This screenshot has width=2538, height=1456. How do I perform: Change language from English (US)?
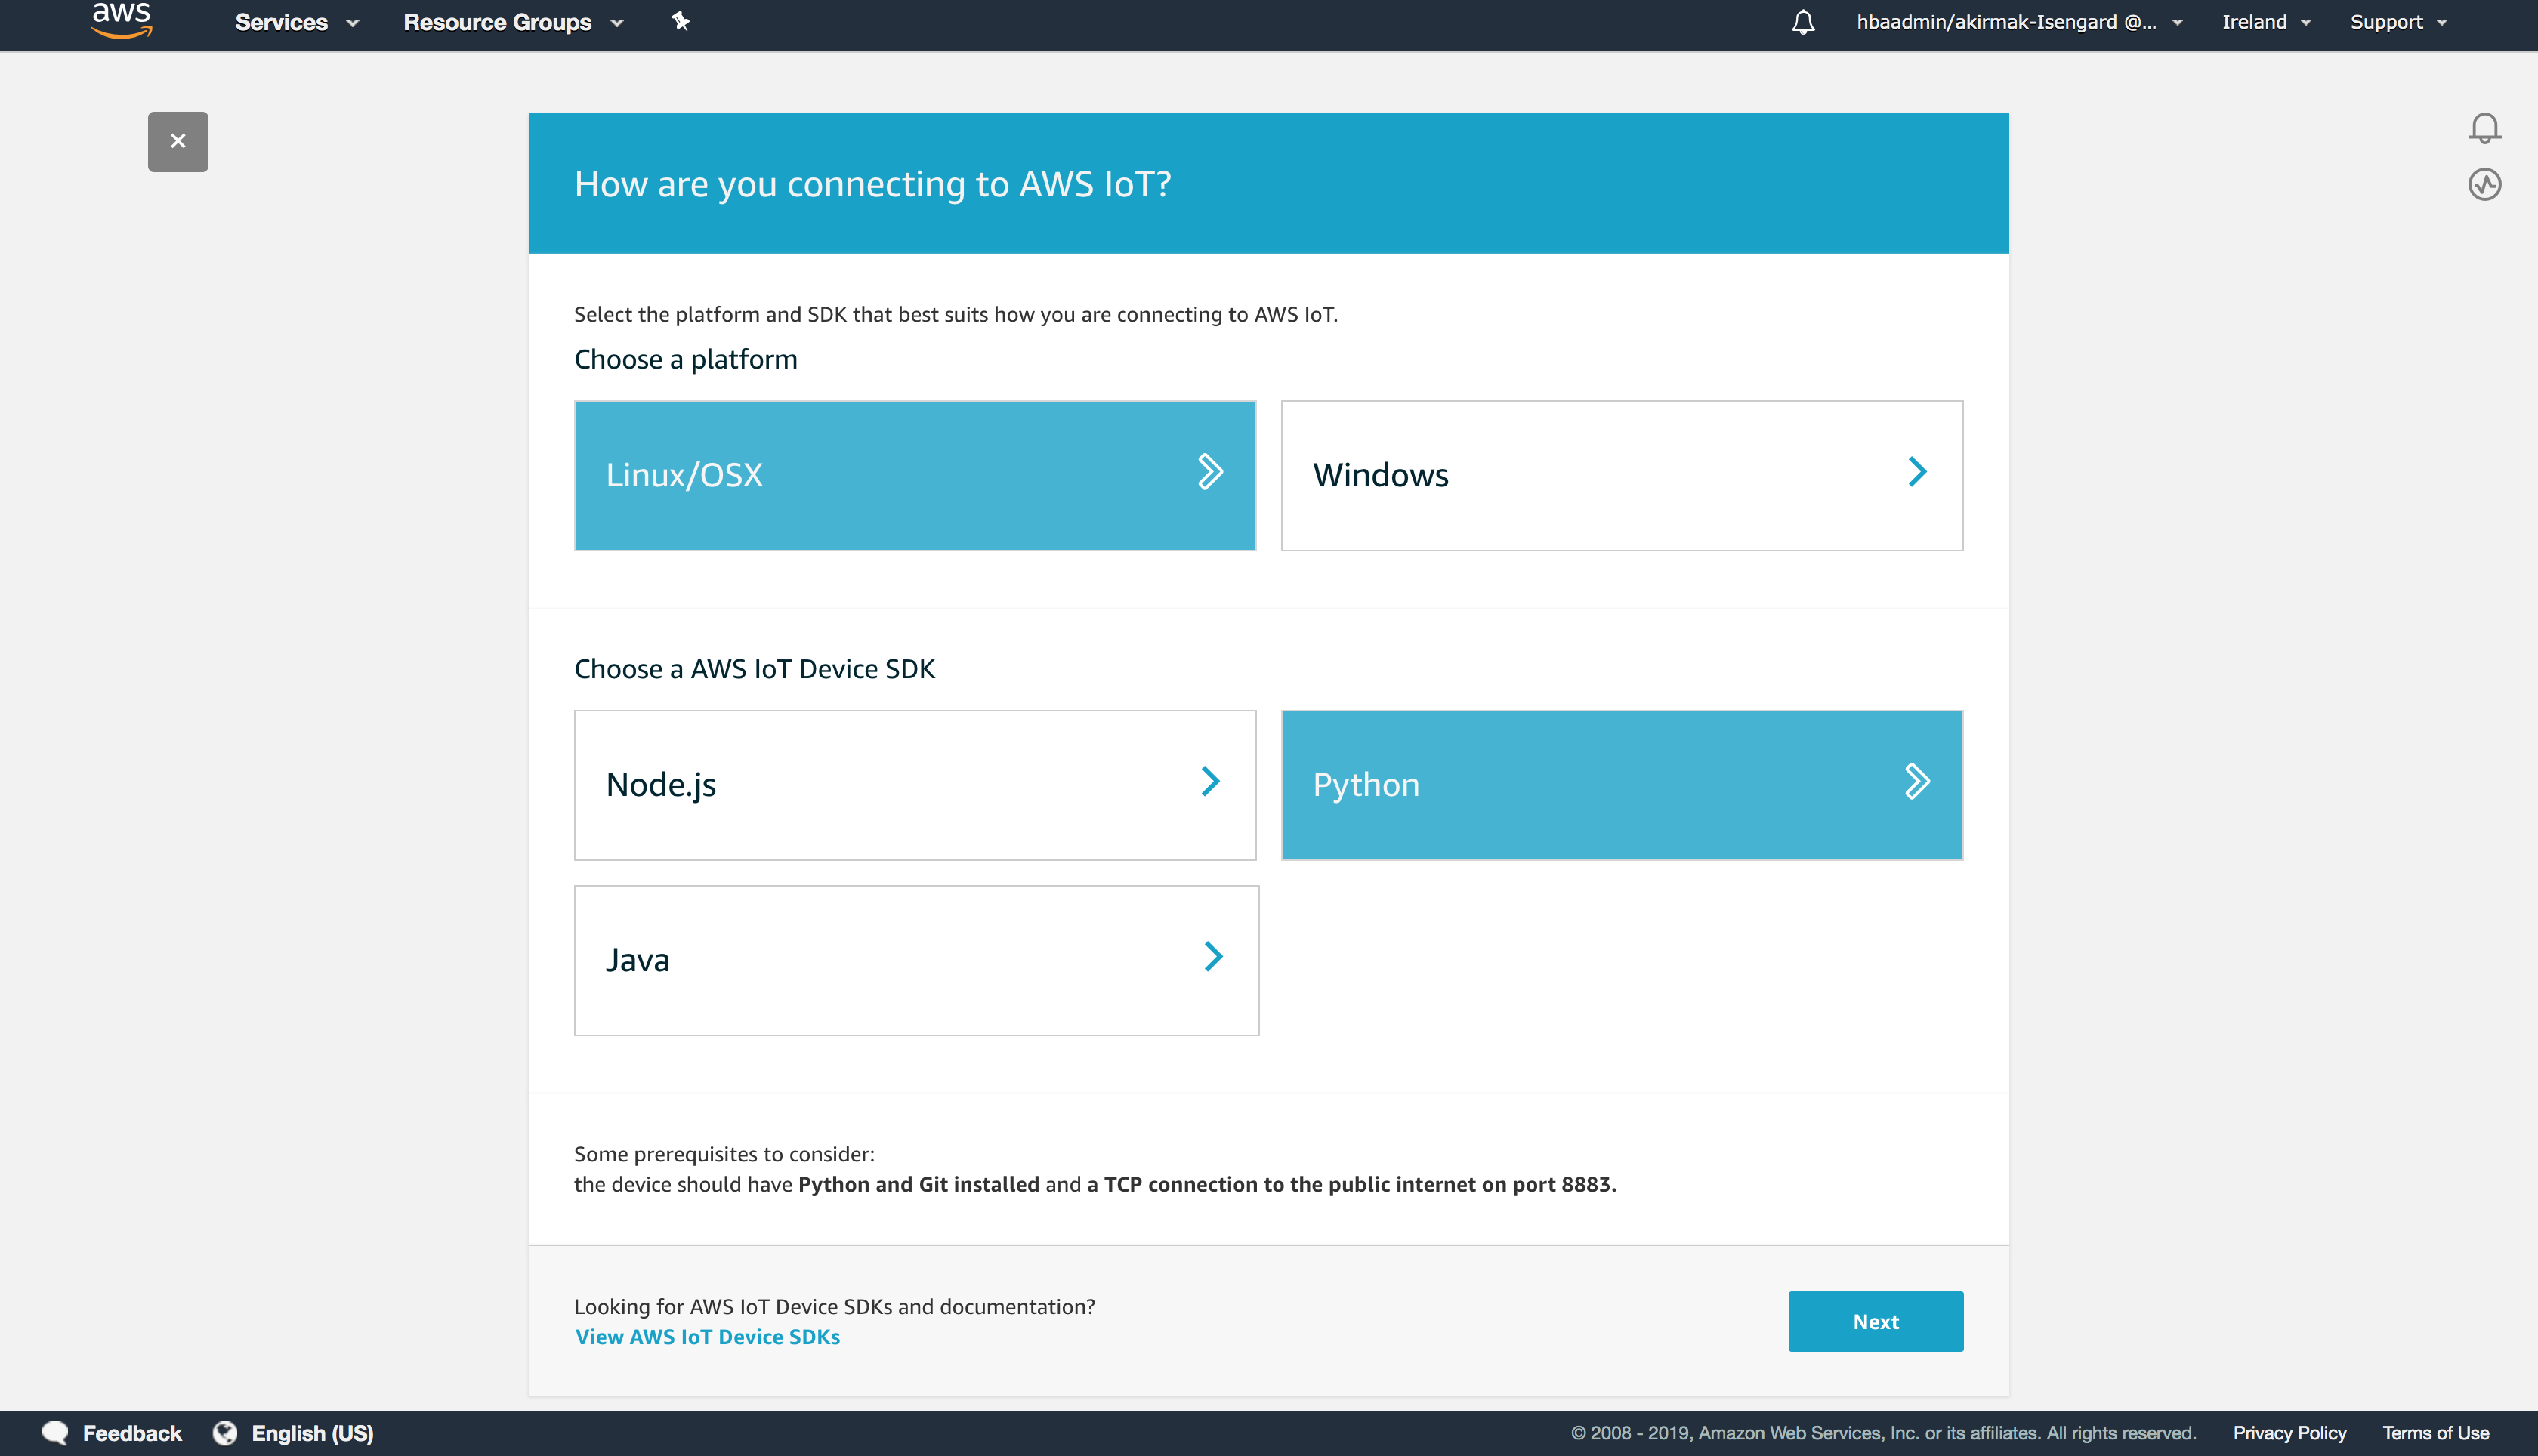coord(312,1433)
